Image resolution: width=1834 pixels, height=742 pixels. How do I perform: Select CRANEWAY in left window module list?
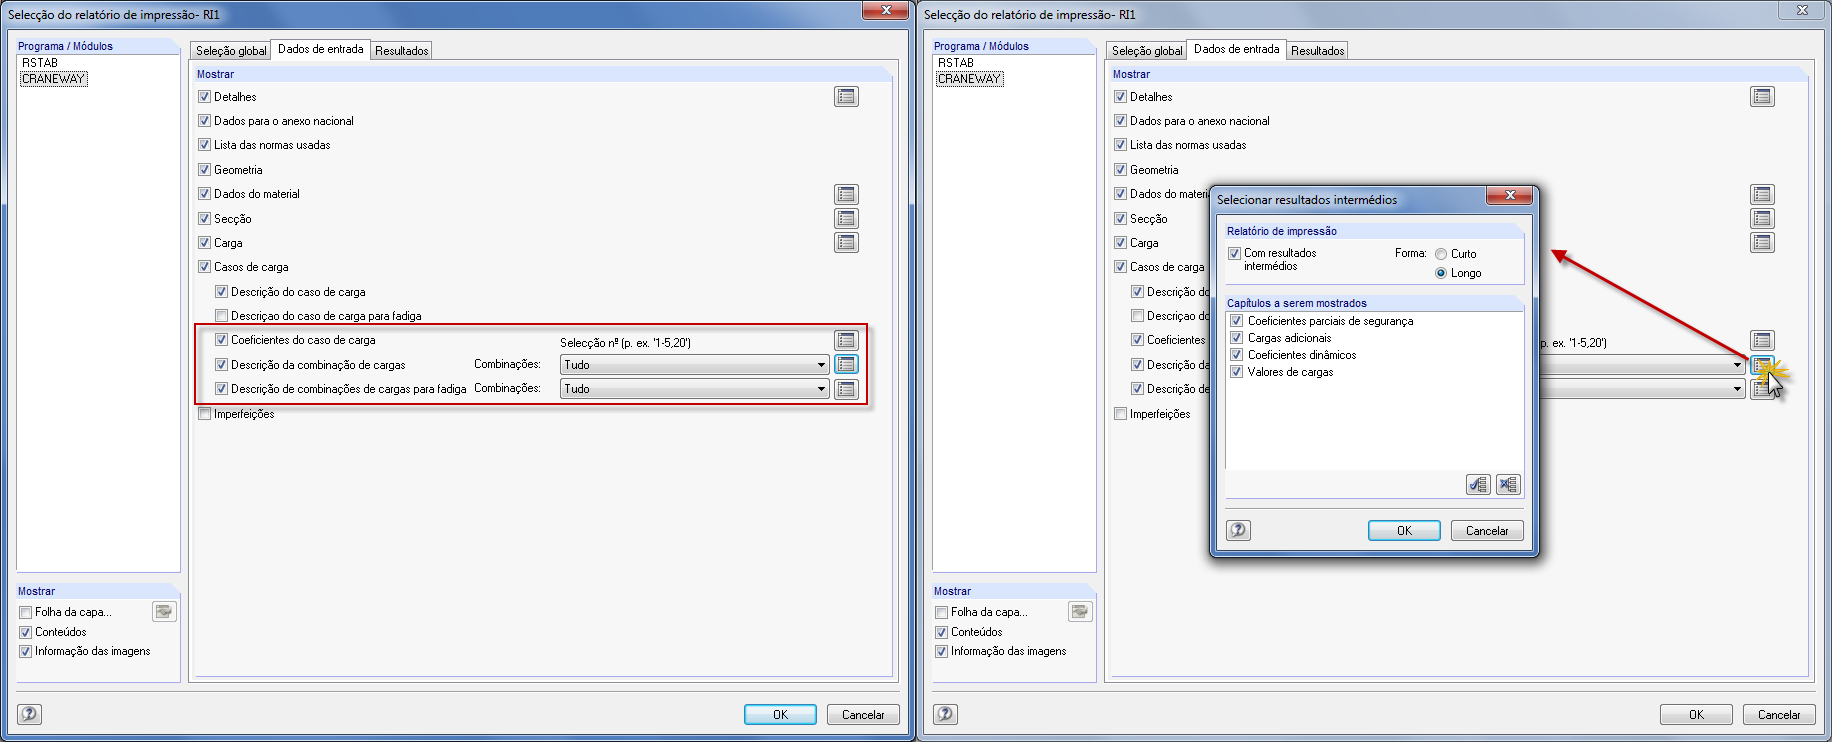click(x=54, y=79)
